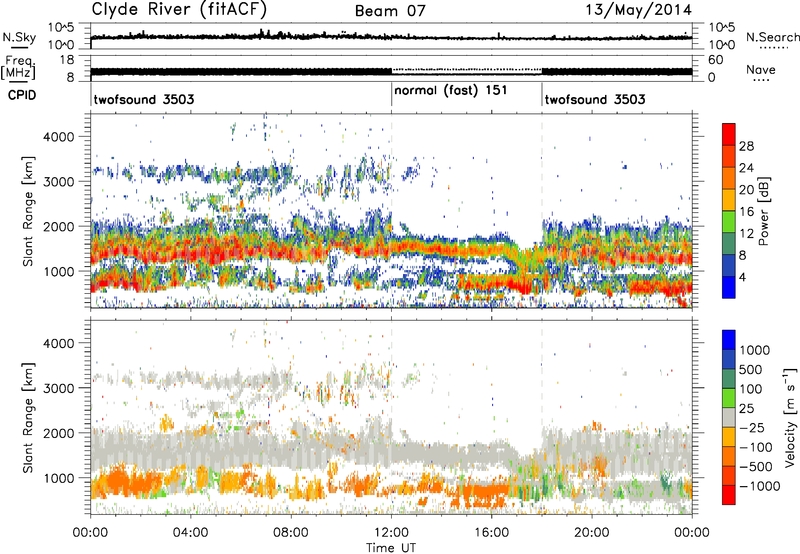Click the '-1000' tick on Velocity colorbar
This screenshot has height=554, width=800.
tap(759, 486)
